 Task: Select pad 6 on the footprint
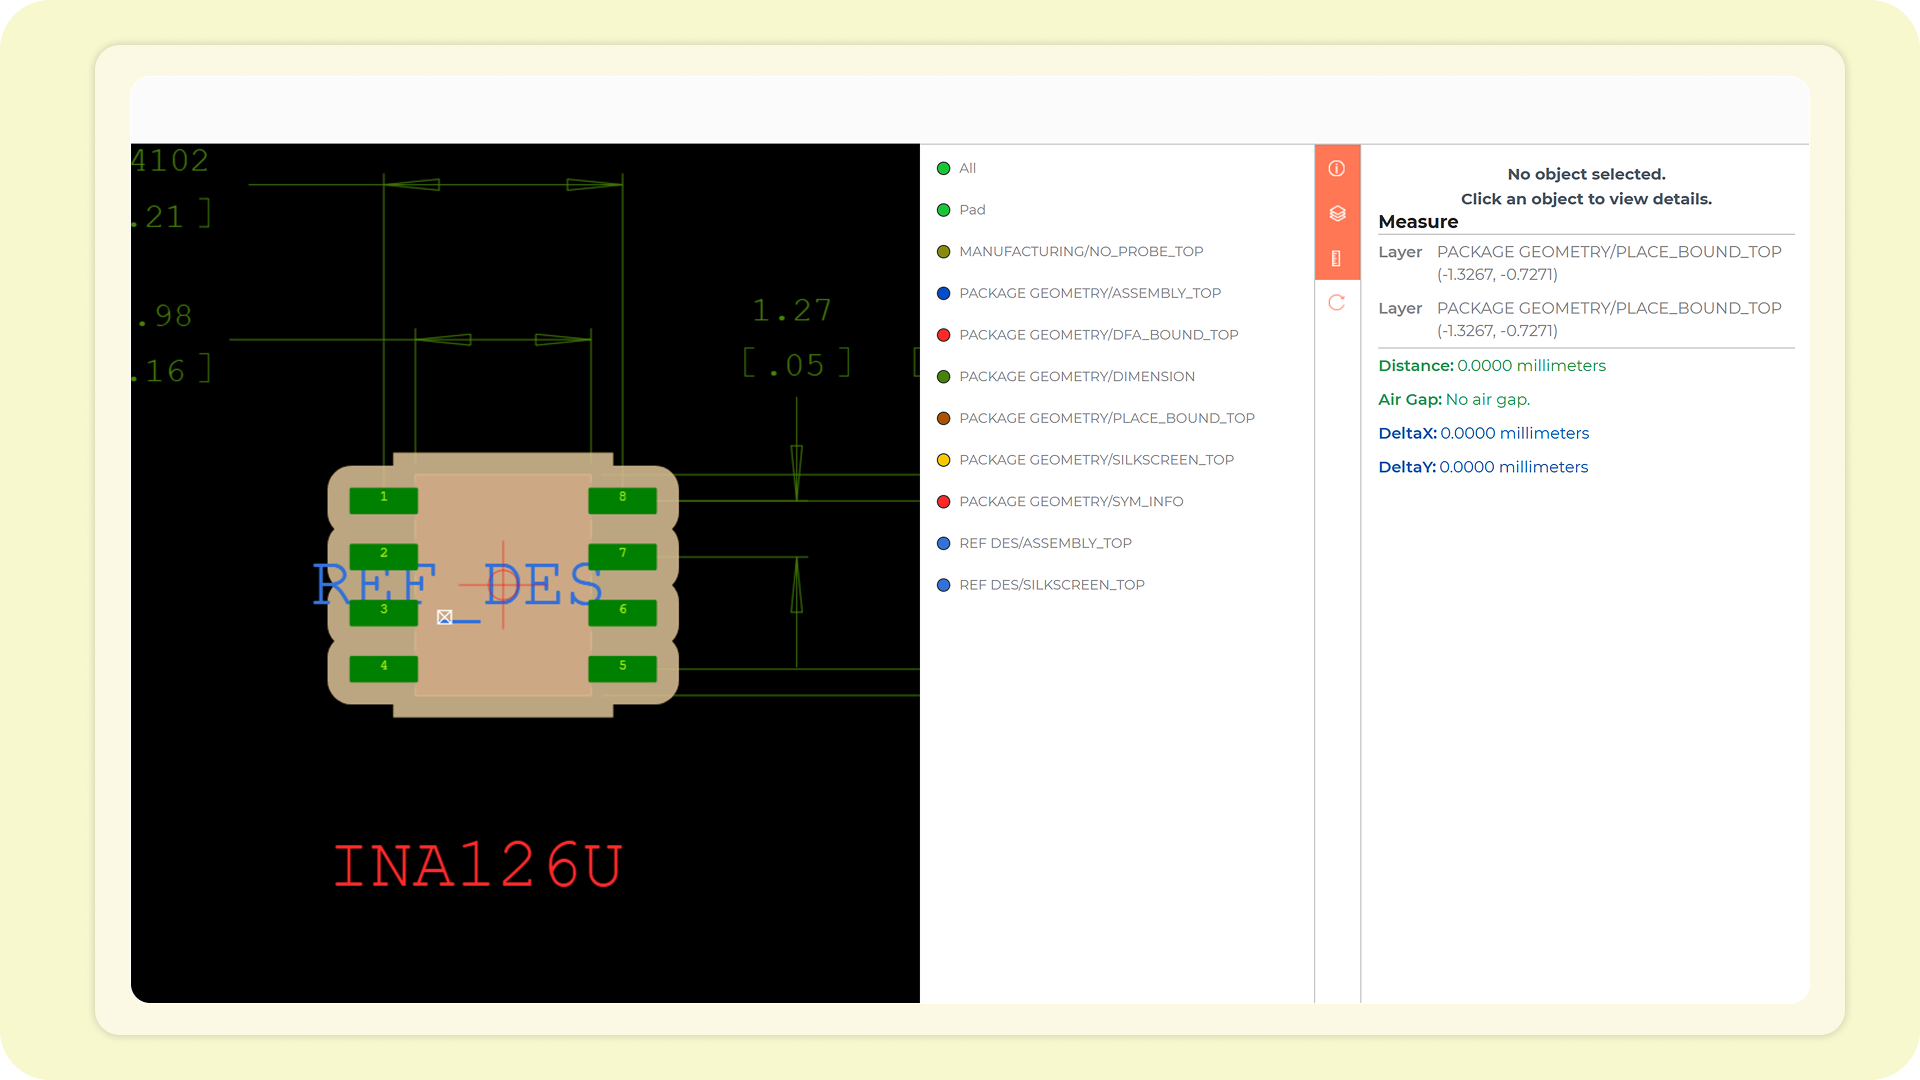coord(623,612)
